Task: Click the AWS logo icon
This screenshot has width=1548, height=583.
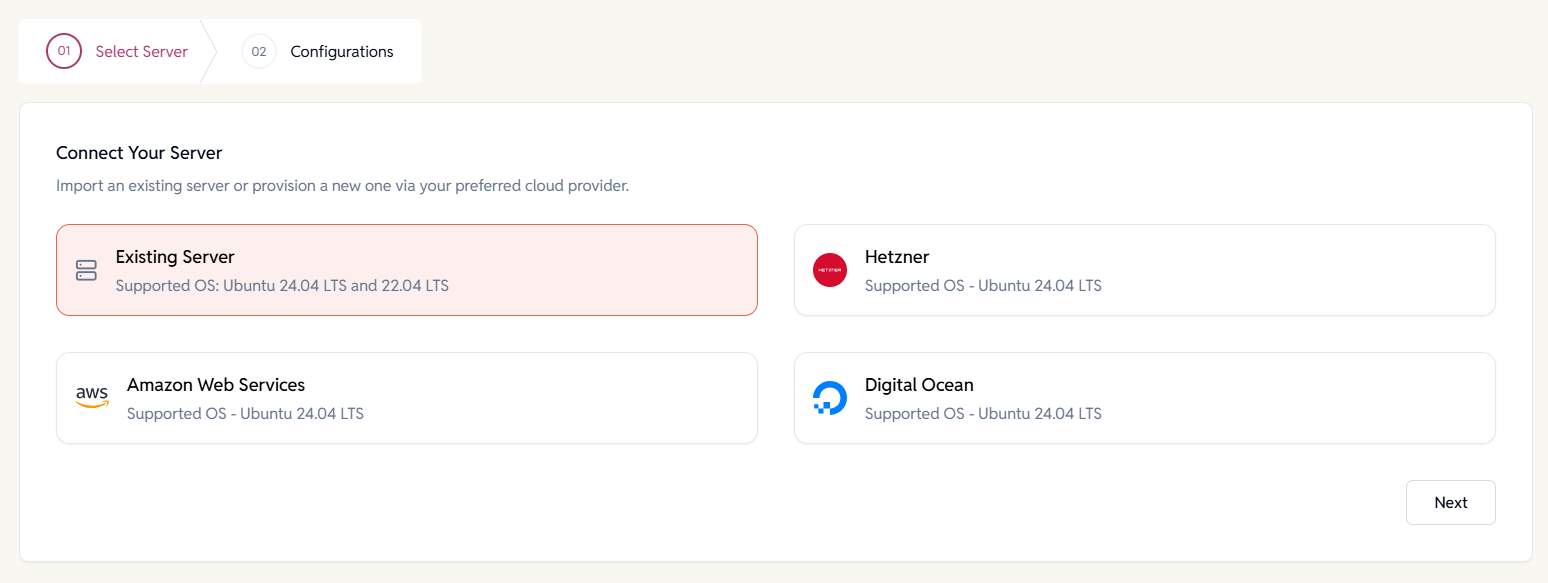Action: pos(92,398)
